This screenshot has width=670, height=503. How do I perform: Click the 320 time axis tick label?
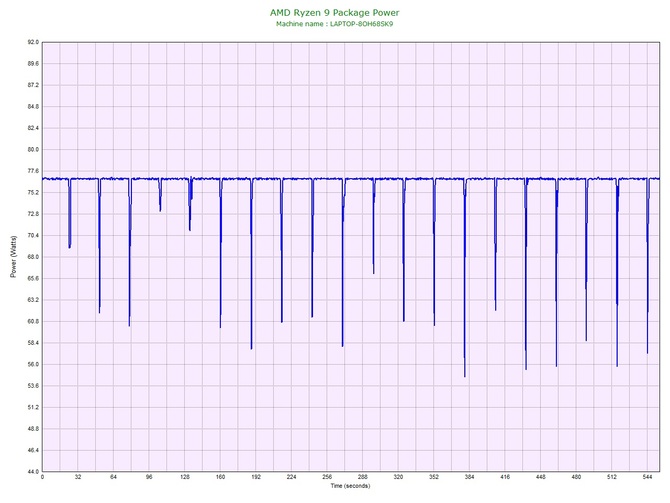(398, 477)
